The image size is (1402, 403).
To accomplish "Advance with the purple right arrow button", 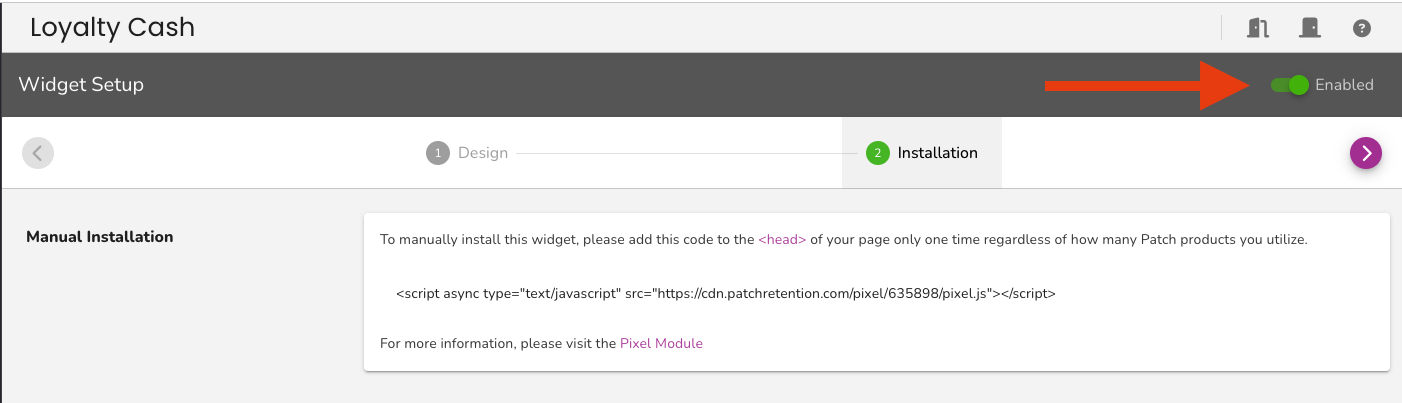I will coord(1366,153).
